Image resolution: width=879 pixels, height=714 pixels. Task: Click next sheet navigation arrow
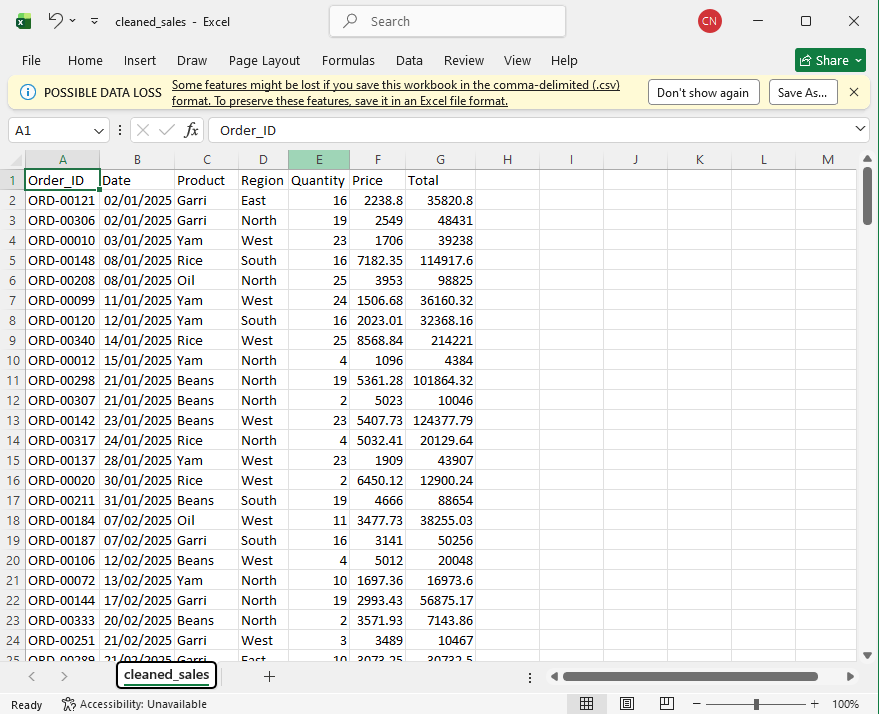[x=64, y=676]
